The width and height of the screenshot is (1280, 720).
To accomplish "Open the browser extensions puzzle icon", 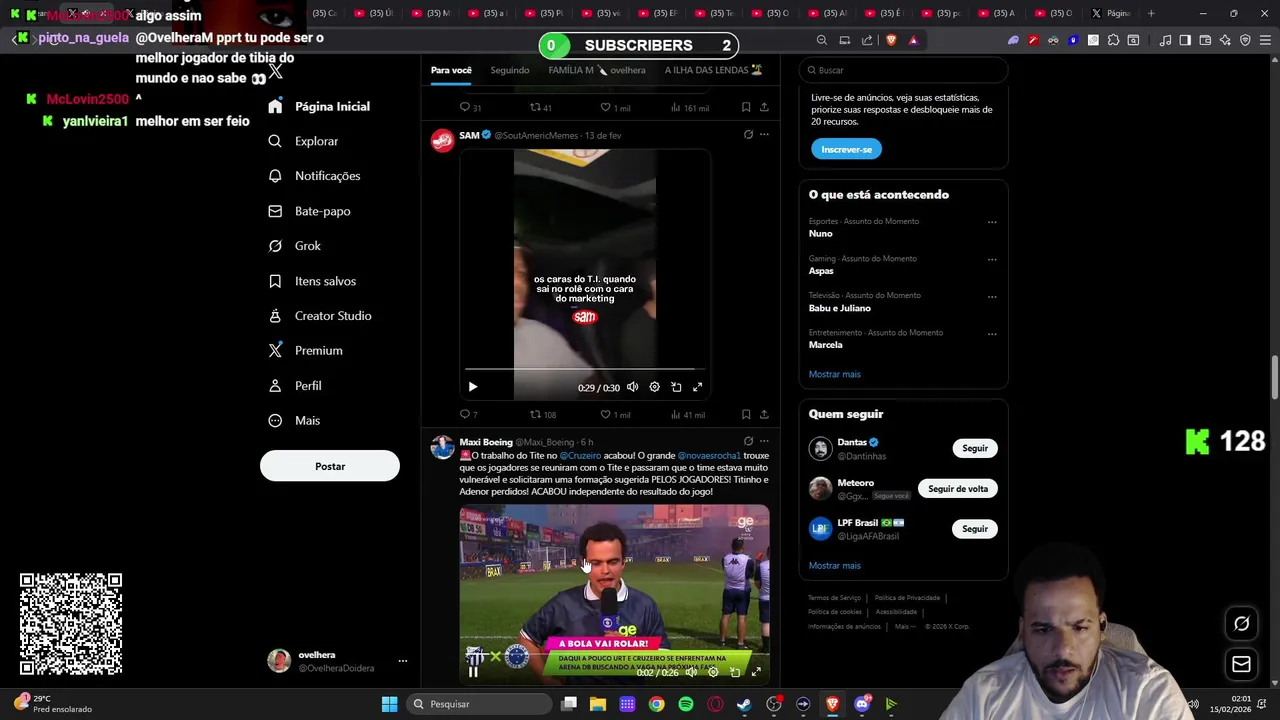I will [x=1113, y=40].
